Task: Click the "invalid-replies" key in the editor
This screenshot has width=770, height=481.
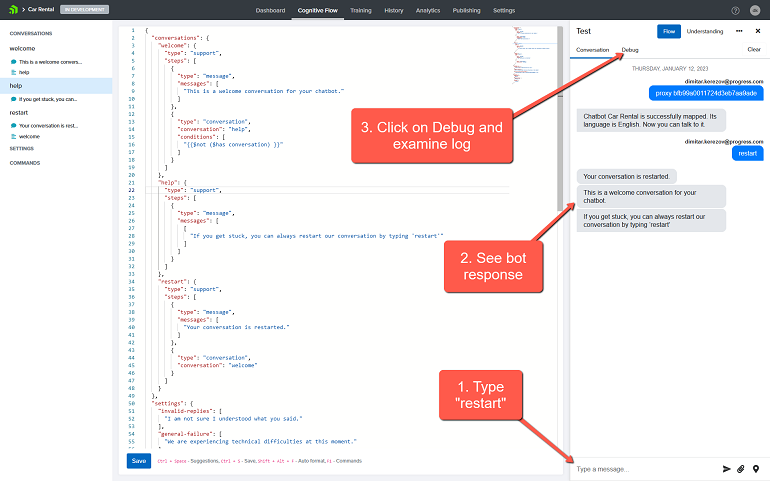Action: [x=187, y=411]
